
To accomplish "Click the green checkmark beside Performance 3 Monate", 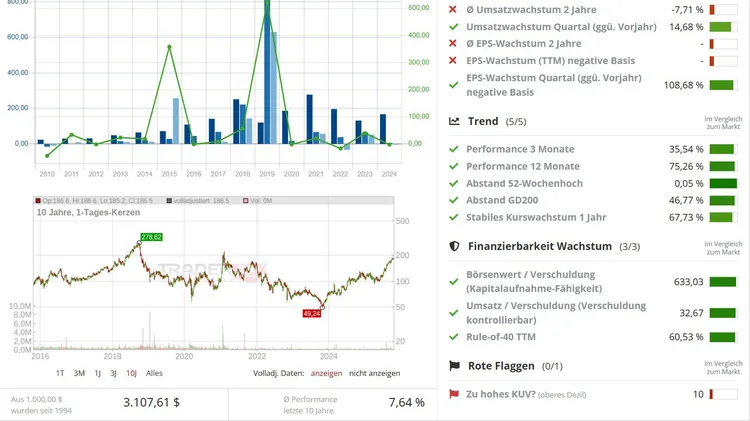I will (454, 149).
